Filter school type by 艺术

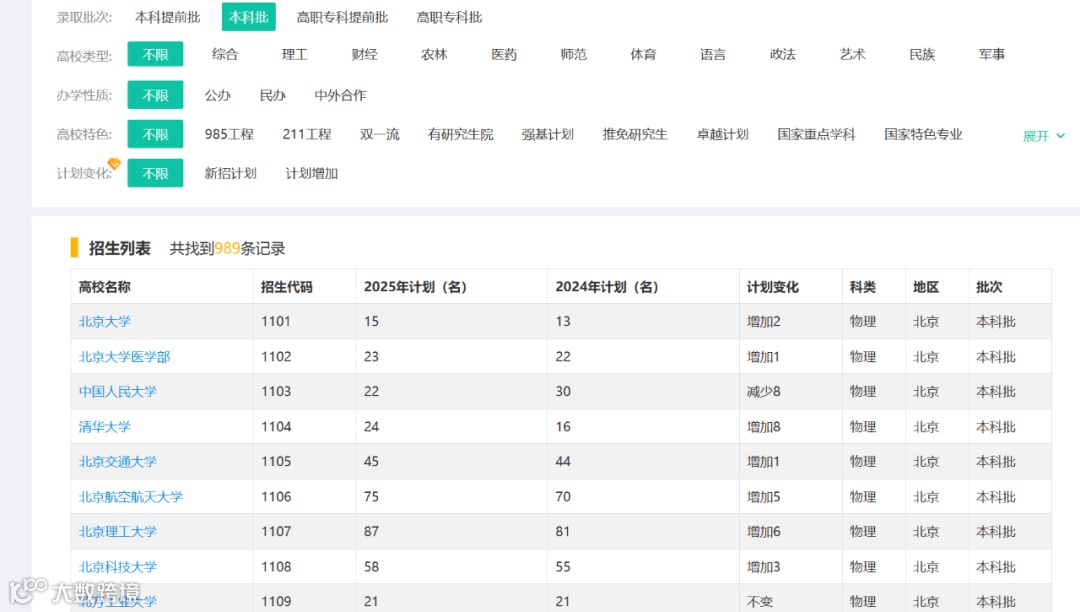tap(853, 54)
